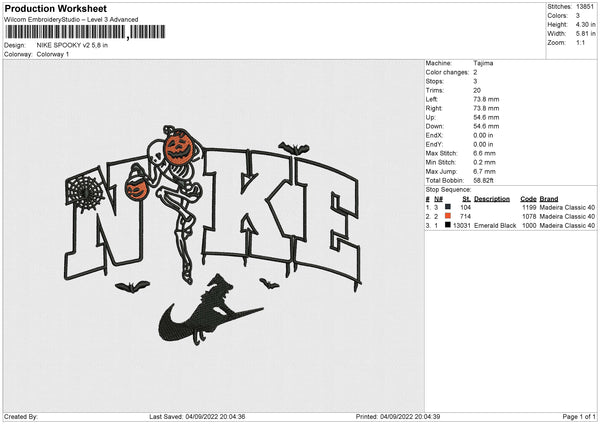The image size is (600, 424).
Task: Click the 'Stop Sequence:' heading
Action: tap(448, 190)
